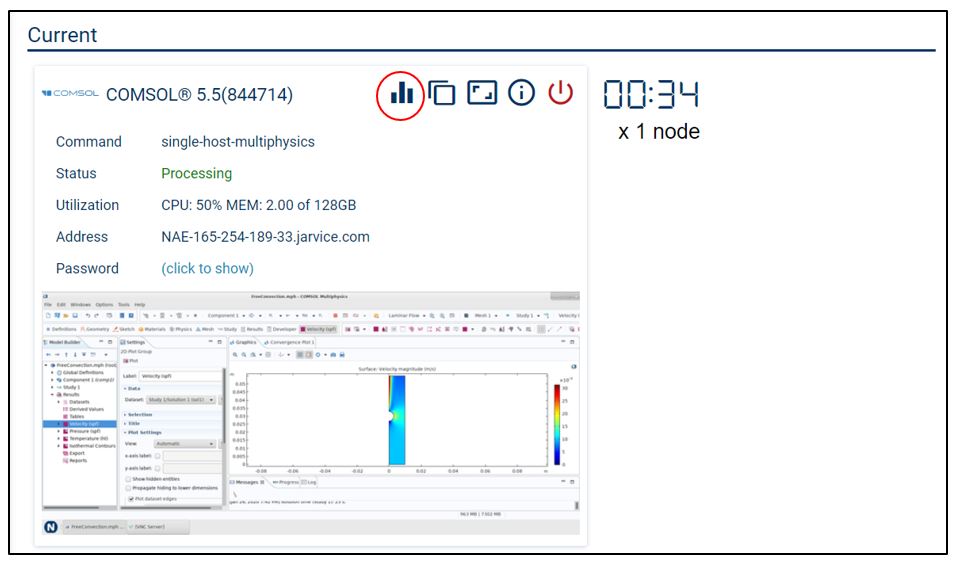Click the 'single-host-multiphysics' command value
The height and width of the screenshot is (565, 959).
238,142
